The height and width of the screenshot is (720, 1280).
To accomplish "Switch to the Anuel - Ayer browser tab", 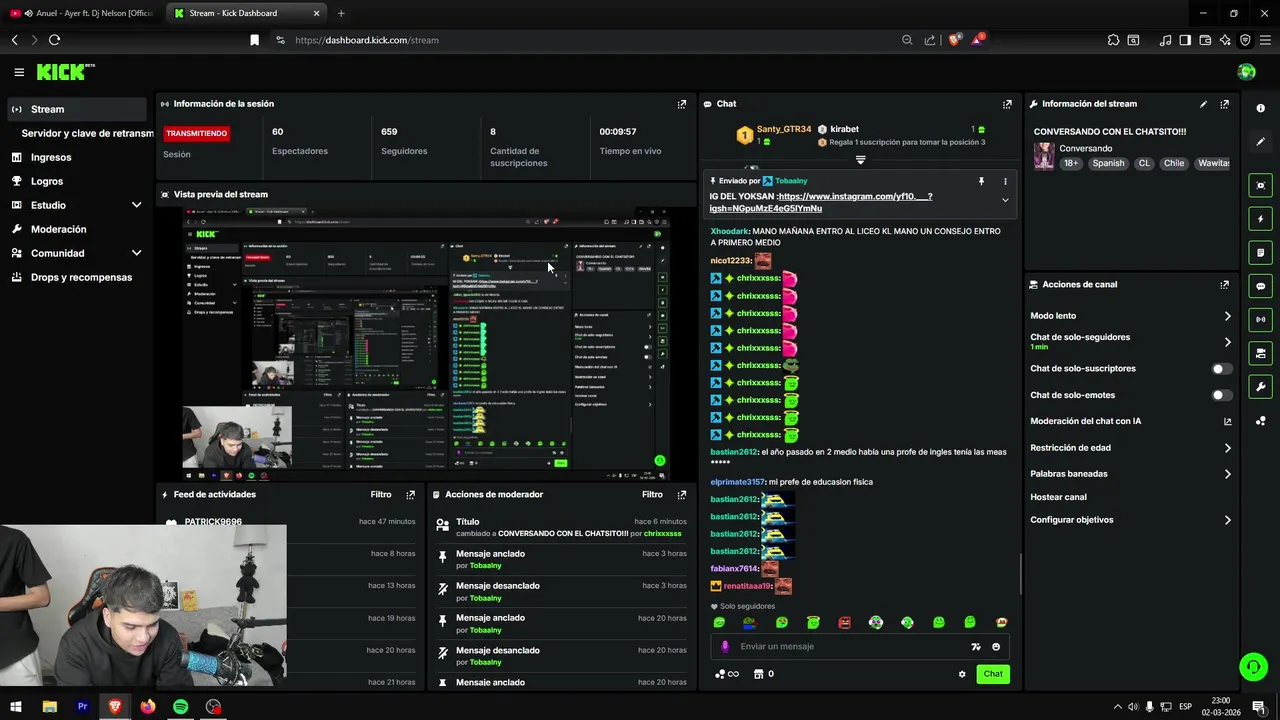I will tap(82, 13).
